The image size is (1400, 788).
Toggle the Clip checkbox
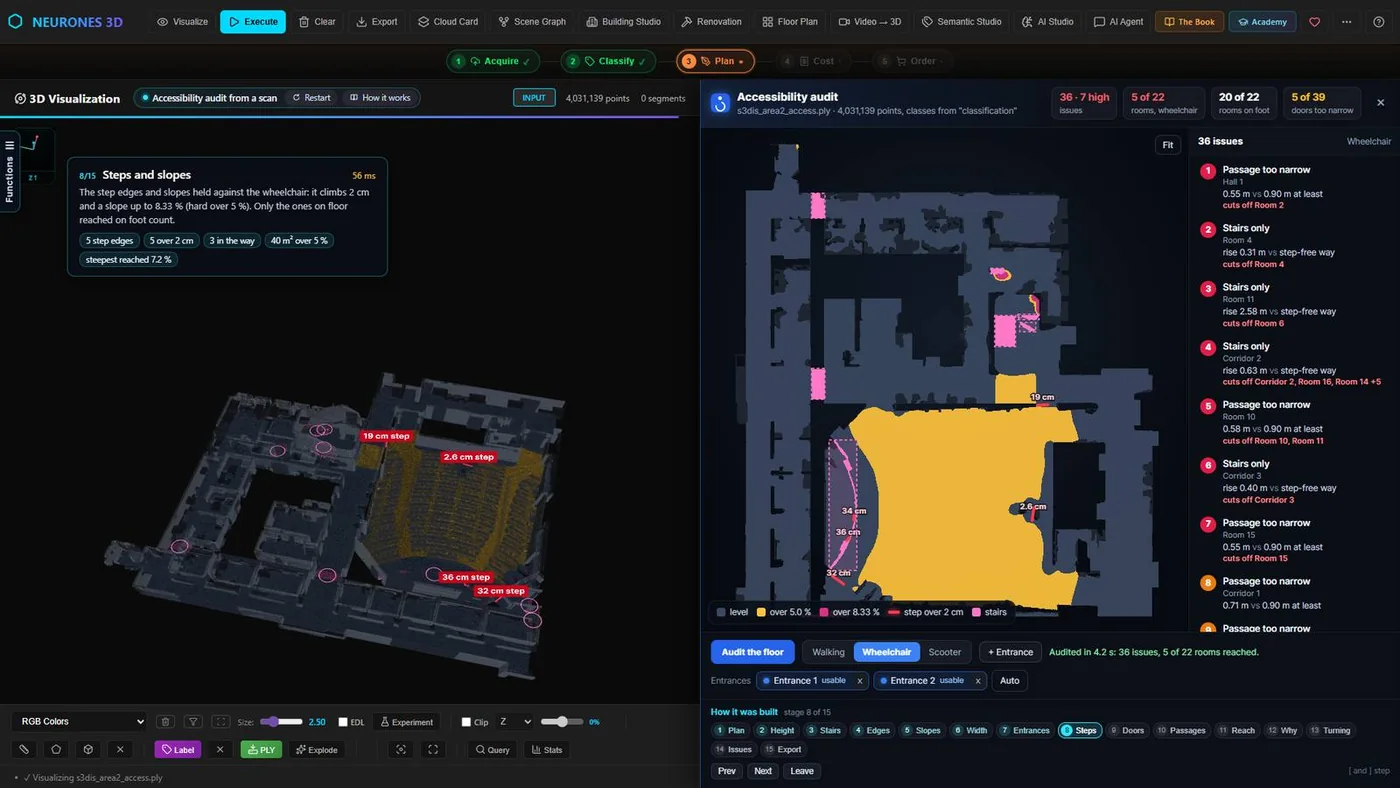[x=466, y=722]
